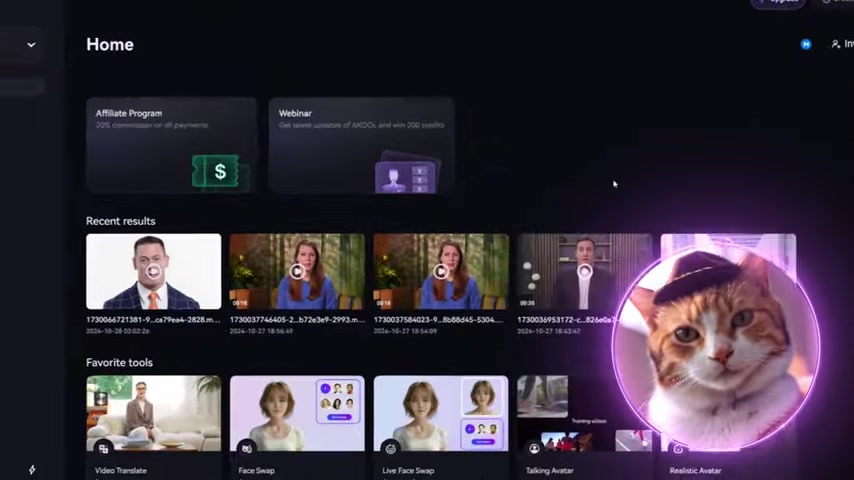This screenshot has width=854, height=480.
Task: Click the cat webcam overlay circle
Action: coord(716,349)
